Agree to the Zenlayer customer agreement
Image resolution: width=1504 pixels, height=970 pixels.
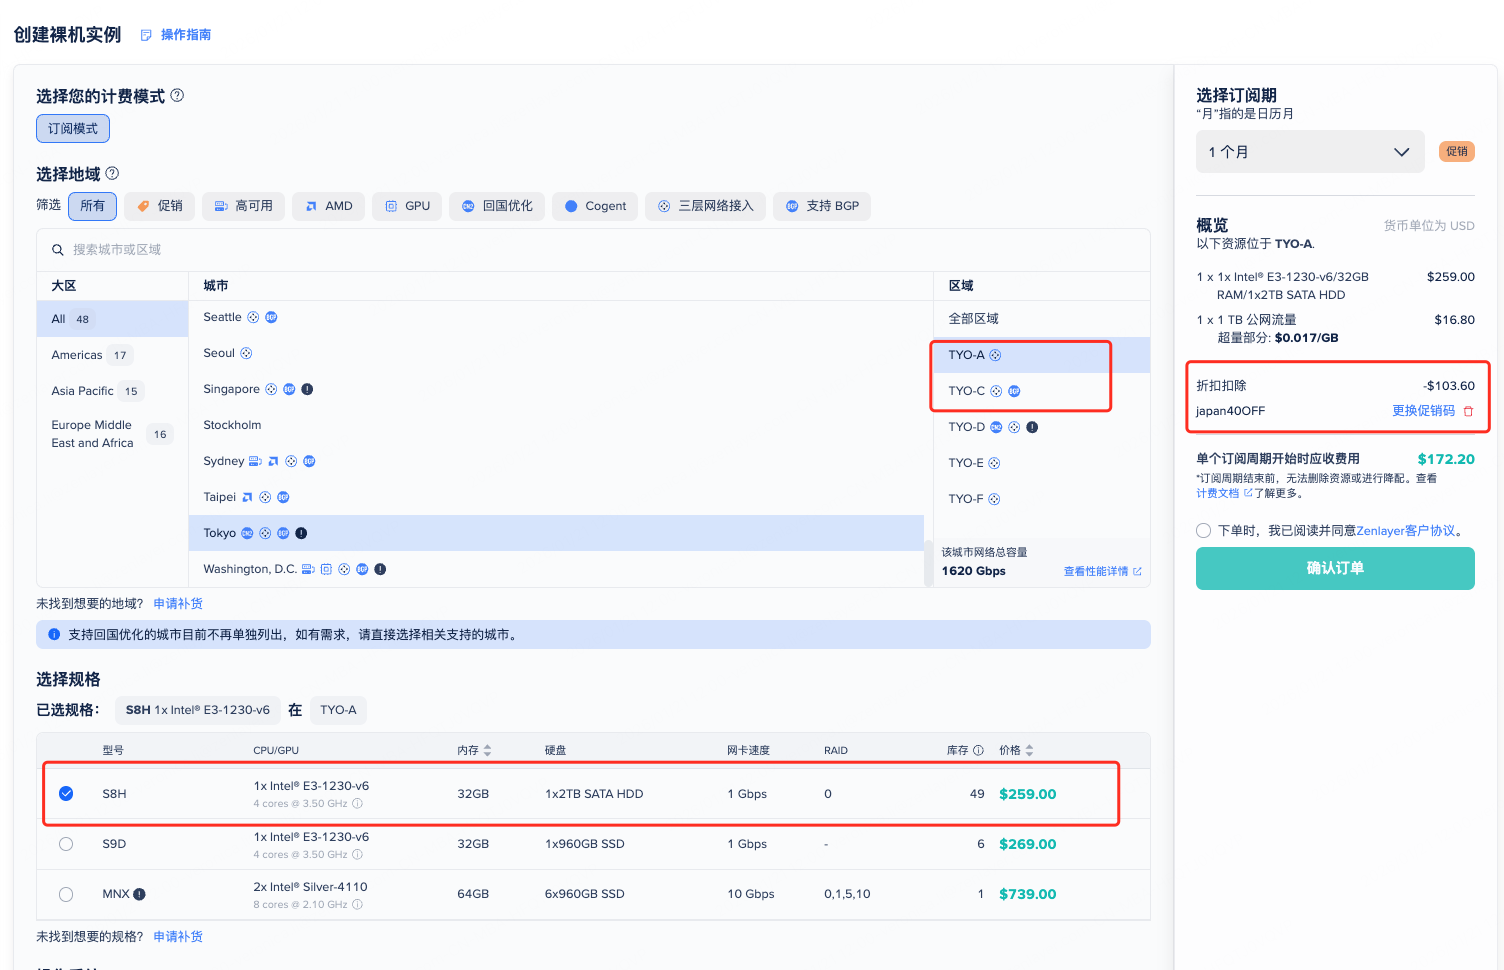(1204, 531)
